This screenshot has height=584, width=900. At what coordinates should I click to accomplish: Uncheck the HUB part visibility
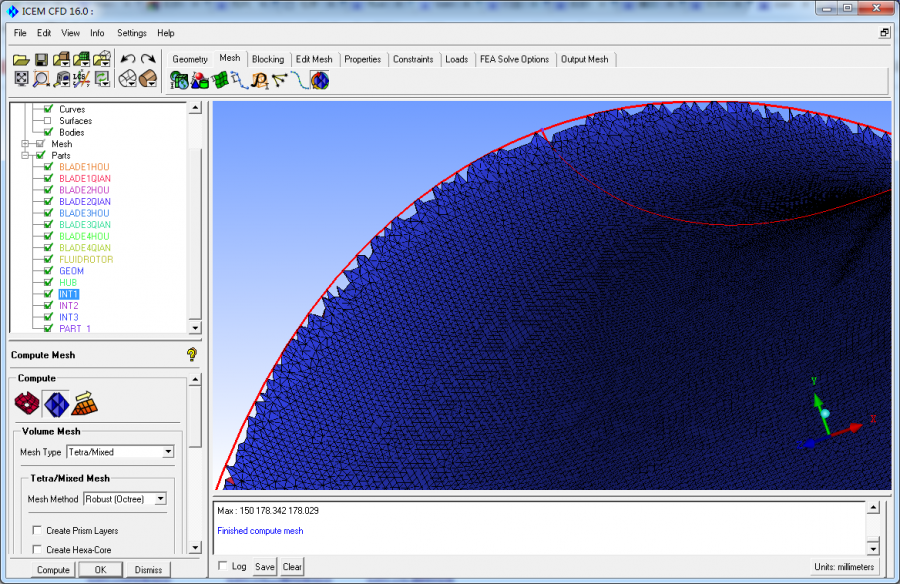(x=47, y=283)
